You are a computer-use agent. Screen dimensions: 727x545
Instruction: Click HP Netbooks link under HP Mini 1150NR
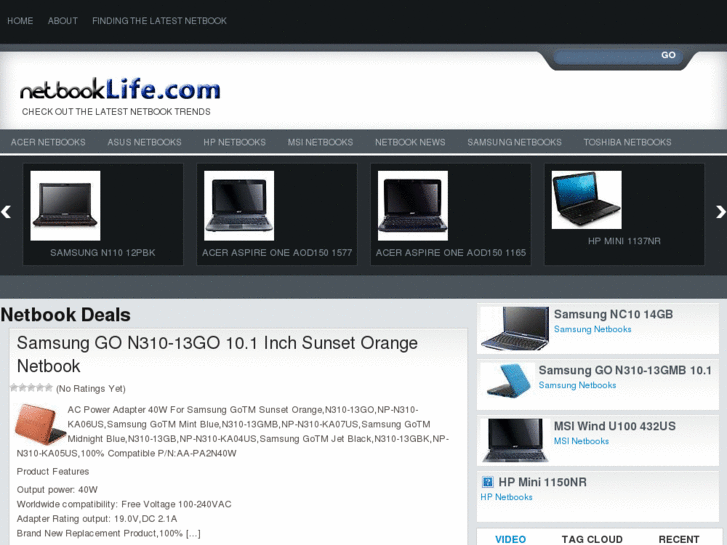(506, 497)
